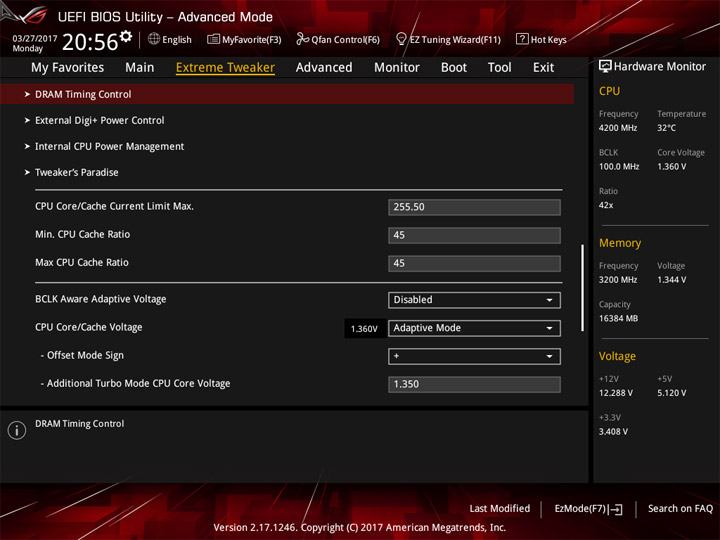Show the Hot Keys list
Image resolution: width=720 pixels, height=540 pixels.
click(541, 39)
